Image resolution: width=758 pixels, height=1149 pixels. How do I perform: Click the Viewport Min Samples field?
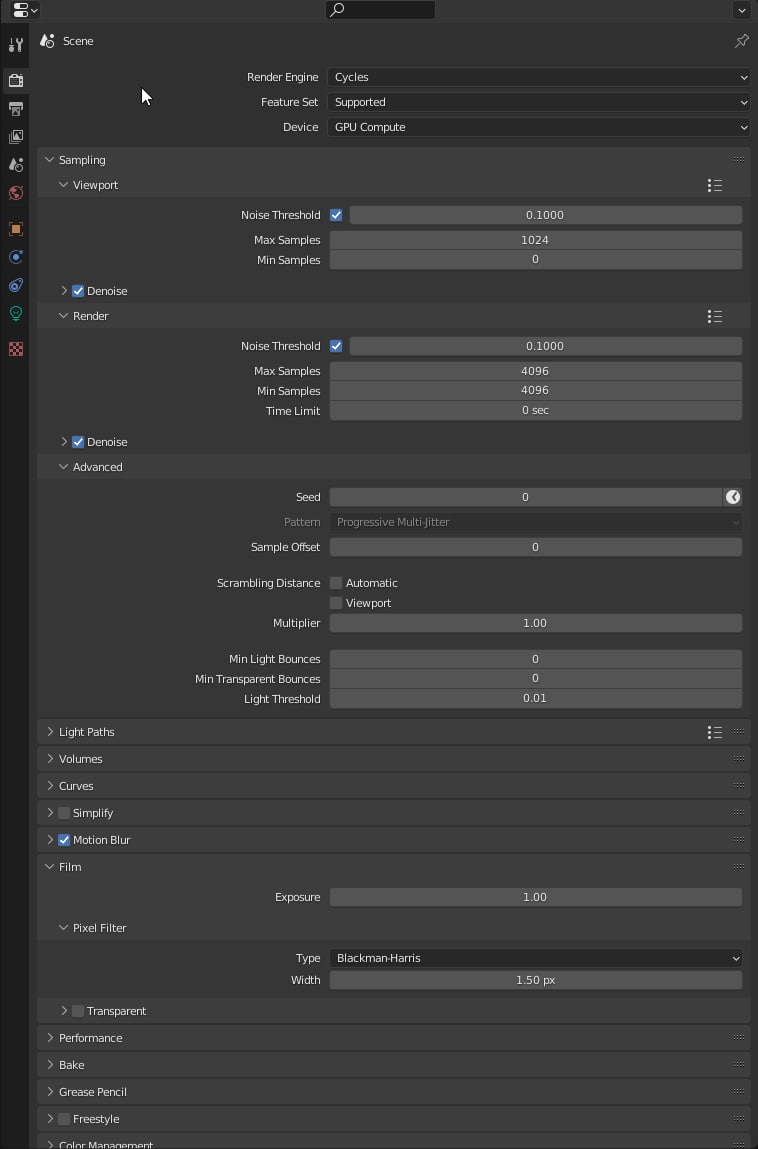pyautogui.click(x=535, y=259)
